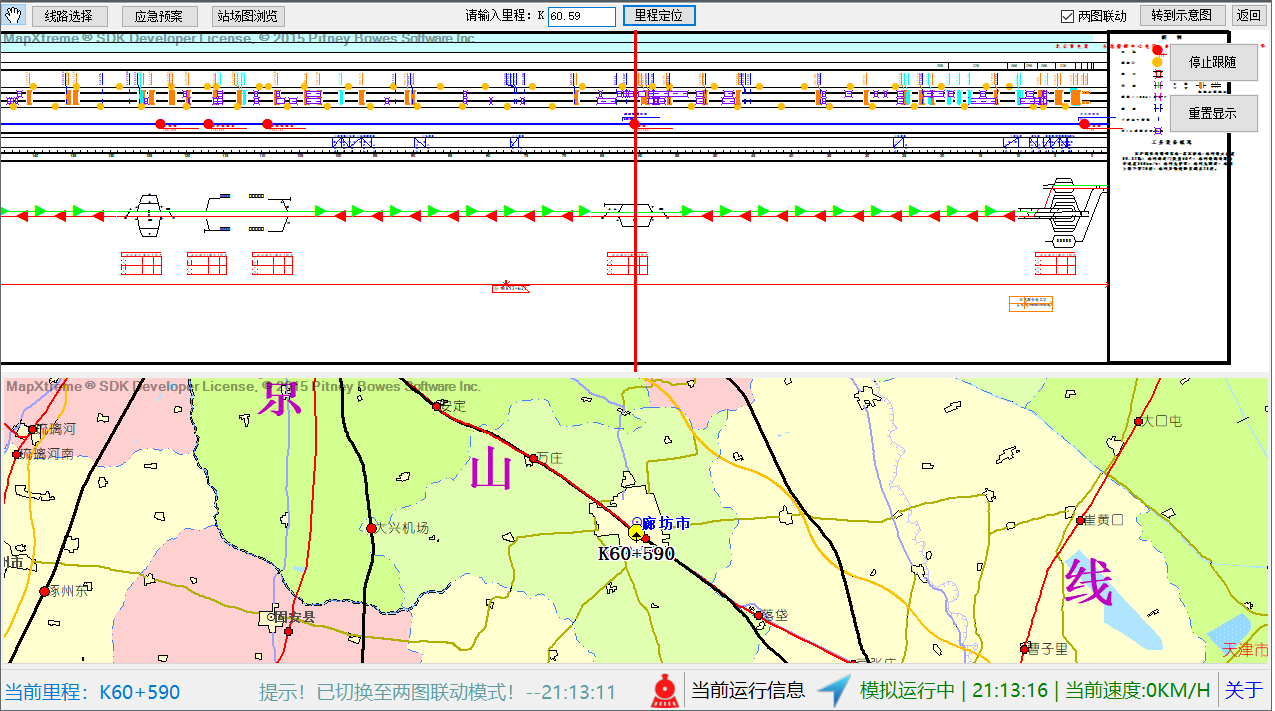Click the red train icon in status bar

pyautogui.click(x=663, y=691)
